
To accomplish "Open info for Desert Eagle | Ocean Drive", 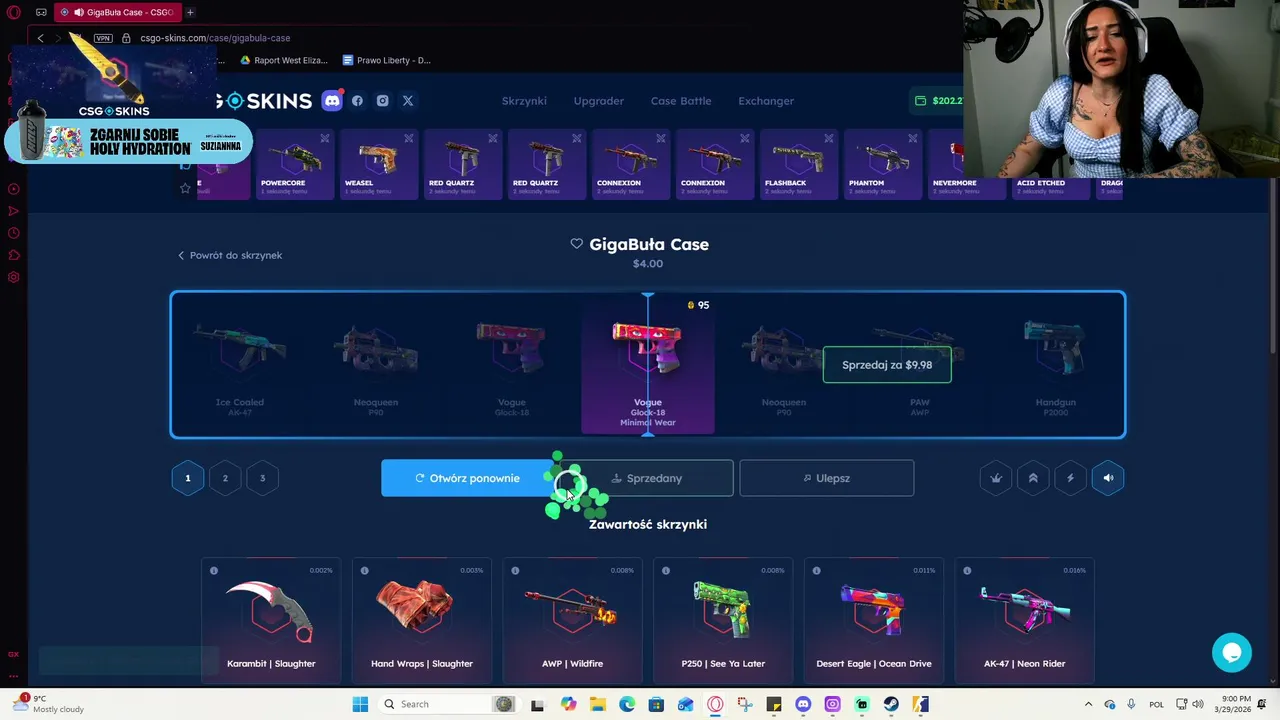I will (817, 571).
